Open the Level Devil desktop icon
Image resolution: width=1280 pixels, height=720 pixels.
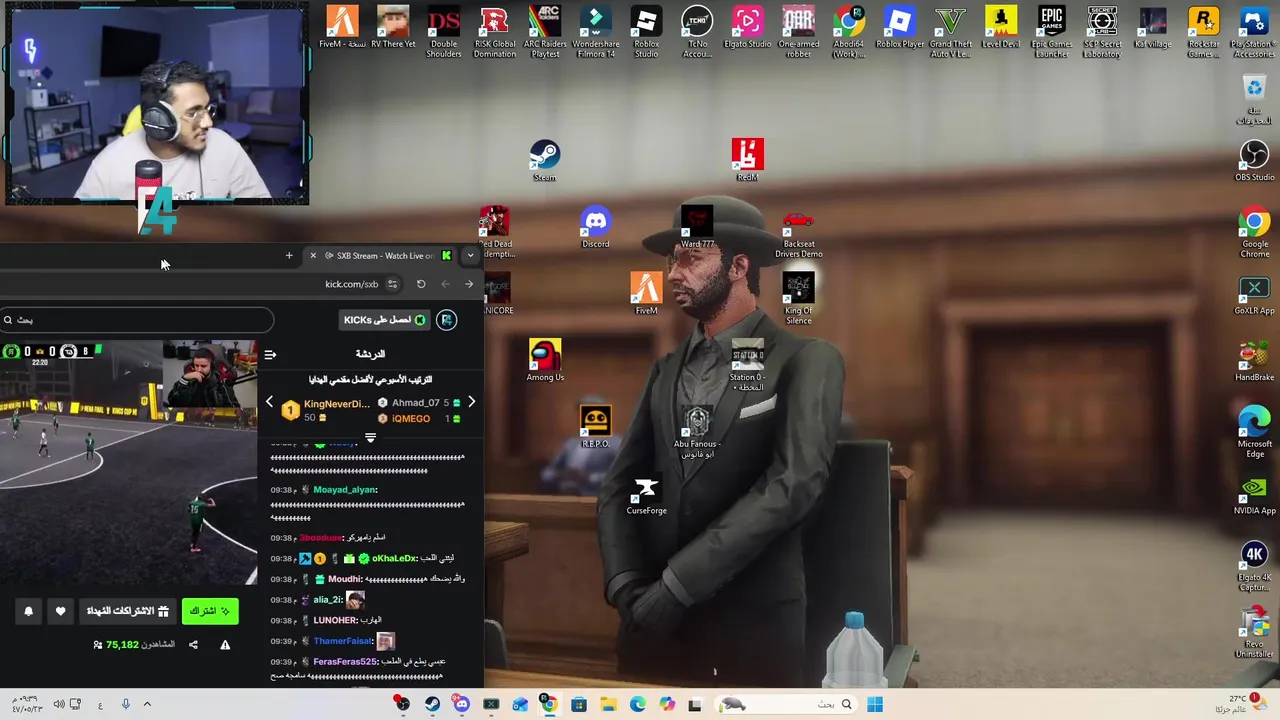(x=1001, y=26)
